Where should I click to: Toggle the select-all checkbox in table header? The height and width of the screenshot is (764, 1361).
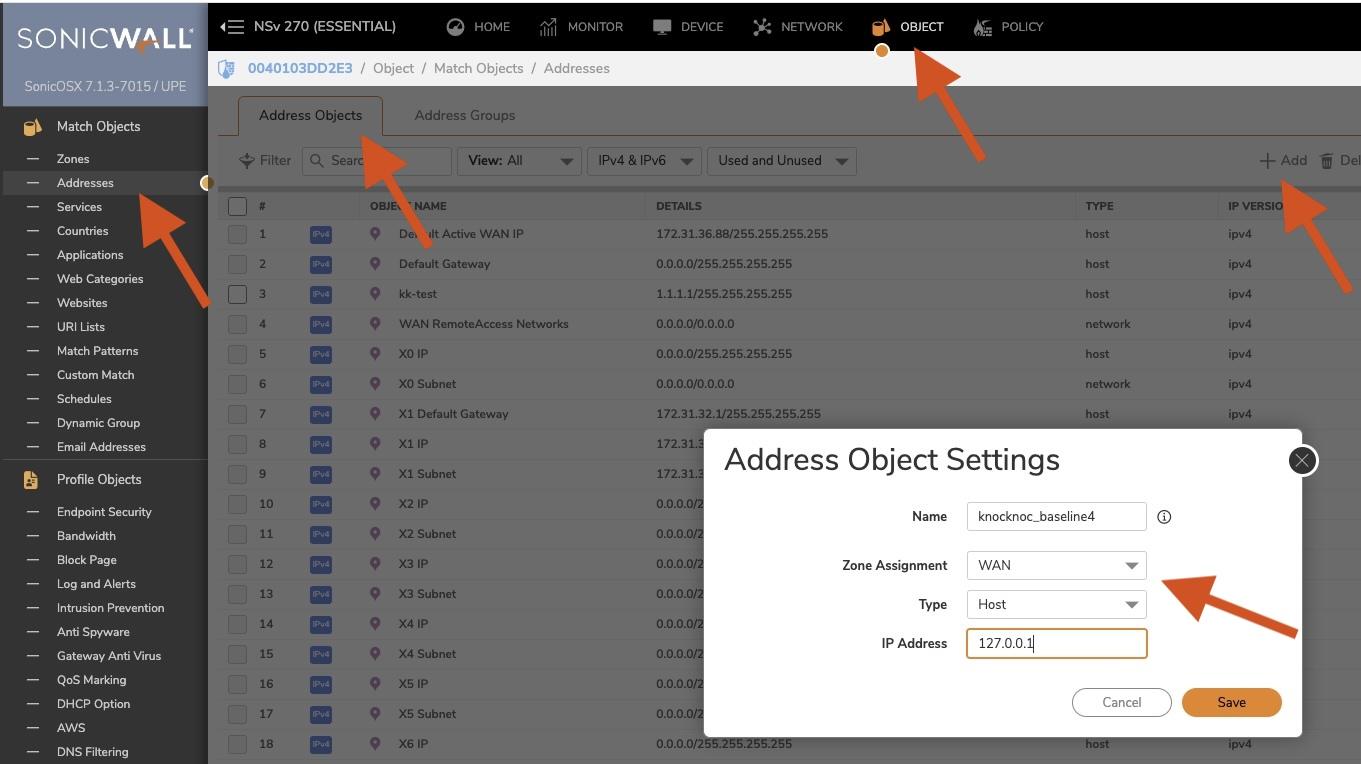pyautogui.click(x=237, y=206)
